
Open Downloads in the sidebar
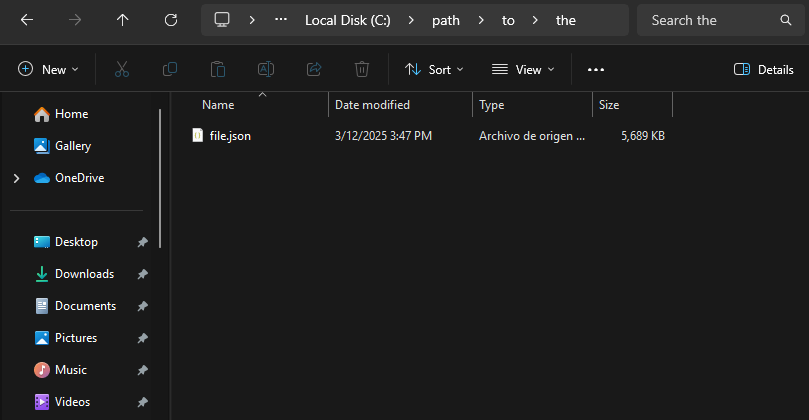(x=84, y=274)
